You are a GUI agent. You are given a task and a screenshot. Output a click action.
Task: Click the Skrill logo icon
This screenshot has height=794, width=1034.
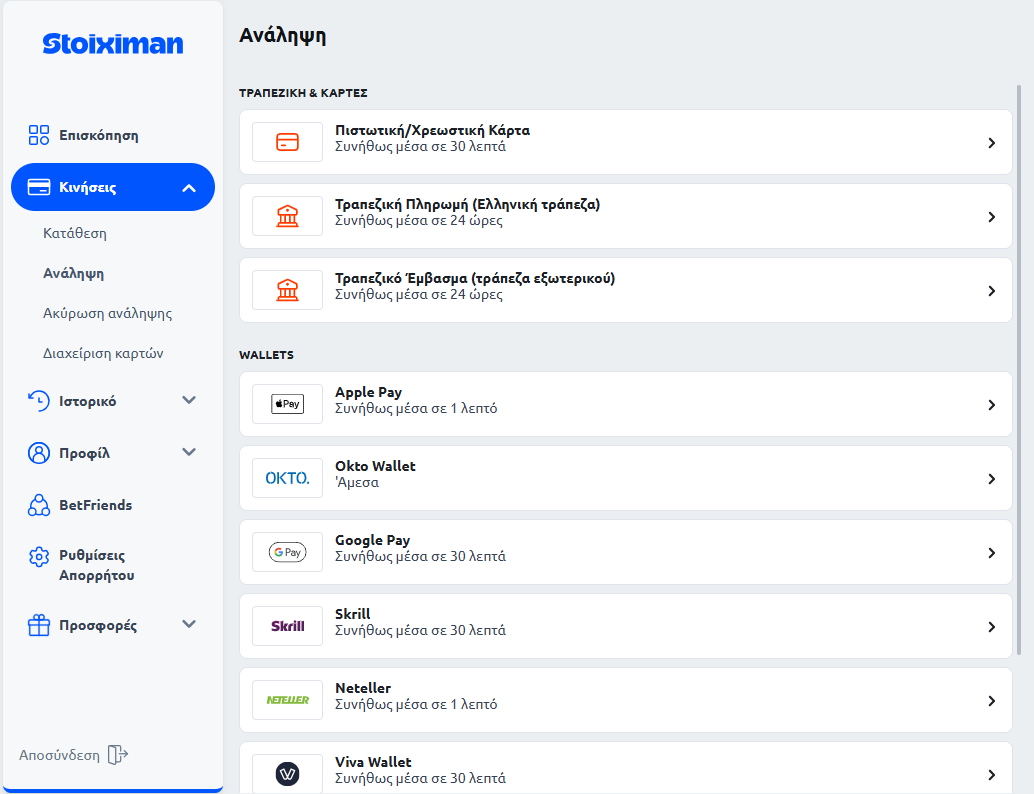[x=287, y=626]
